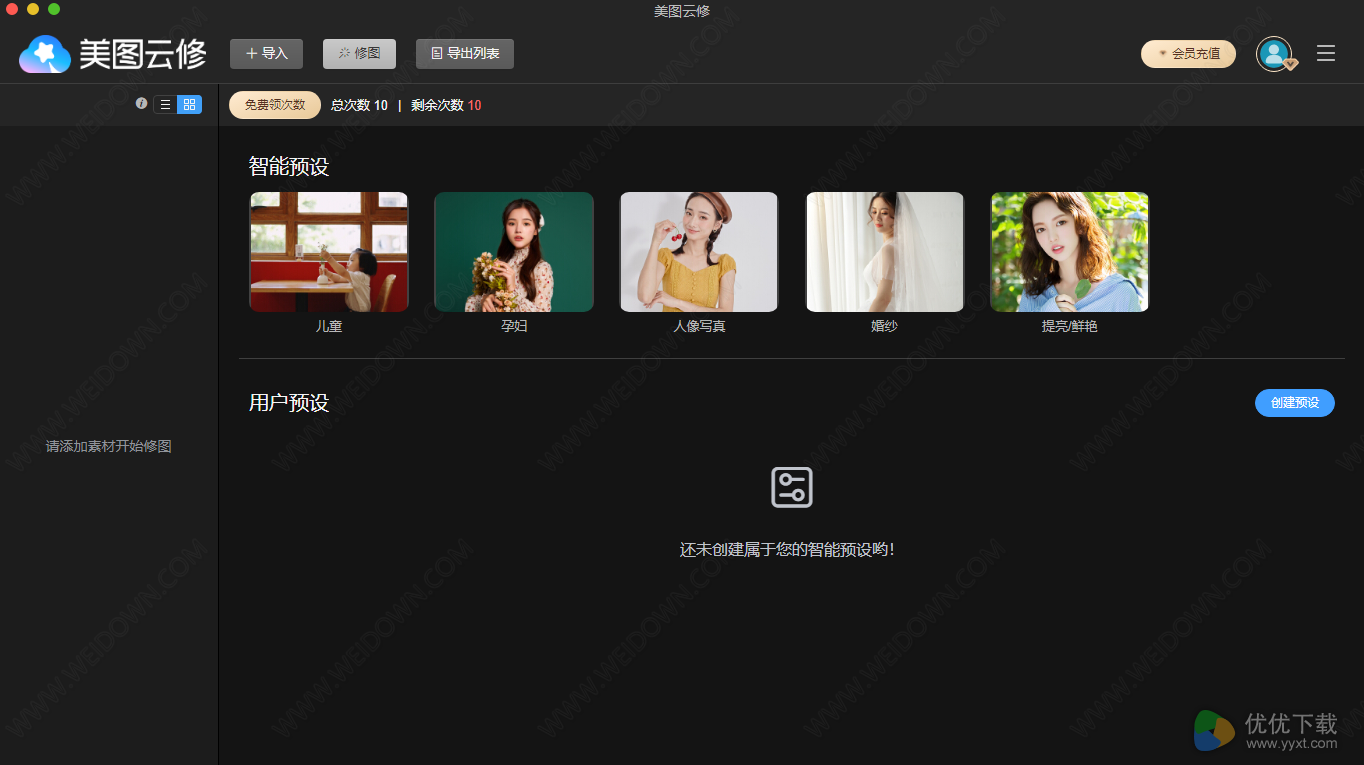Switch to grid view
Image resolution: width=1364 pixels, height=765 pixels.
pos(189,104)
